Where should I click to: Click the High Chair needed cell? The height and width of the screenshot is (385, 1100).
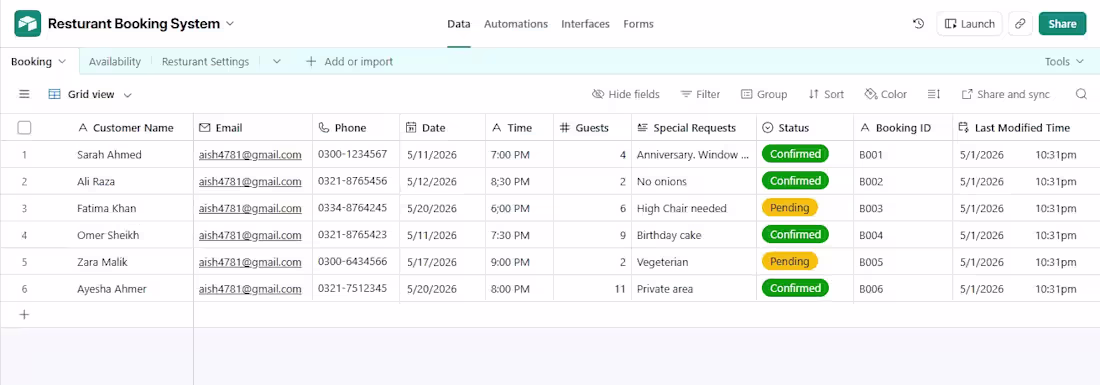pos(694,208)
